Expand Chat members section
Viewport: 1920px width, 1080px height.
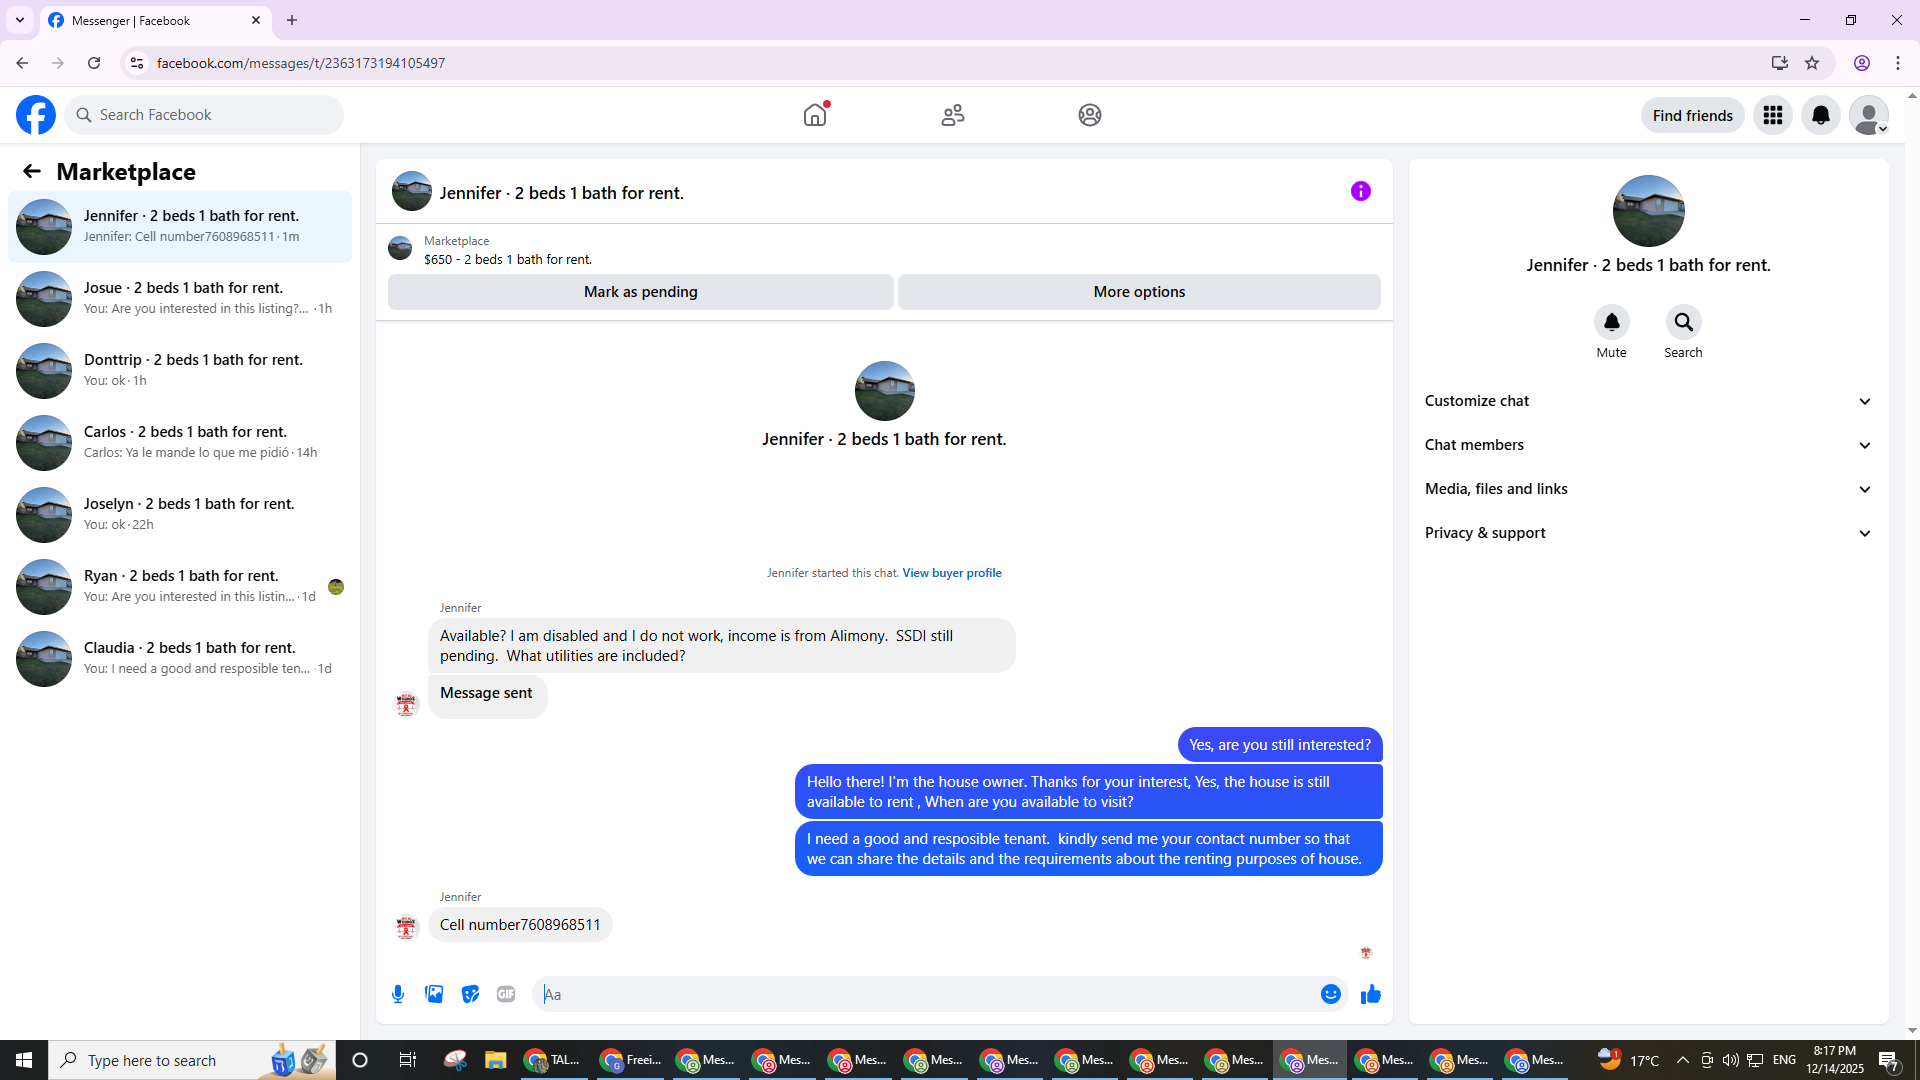(x=1648, y=445)
